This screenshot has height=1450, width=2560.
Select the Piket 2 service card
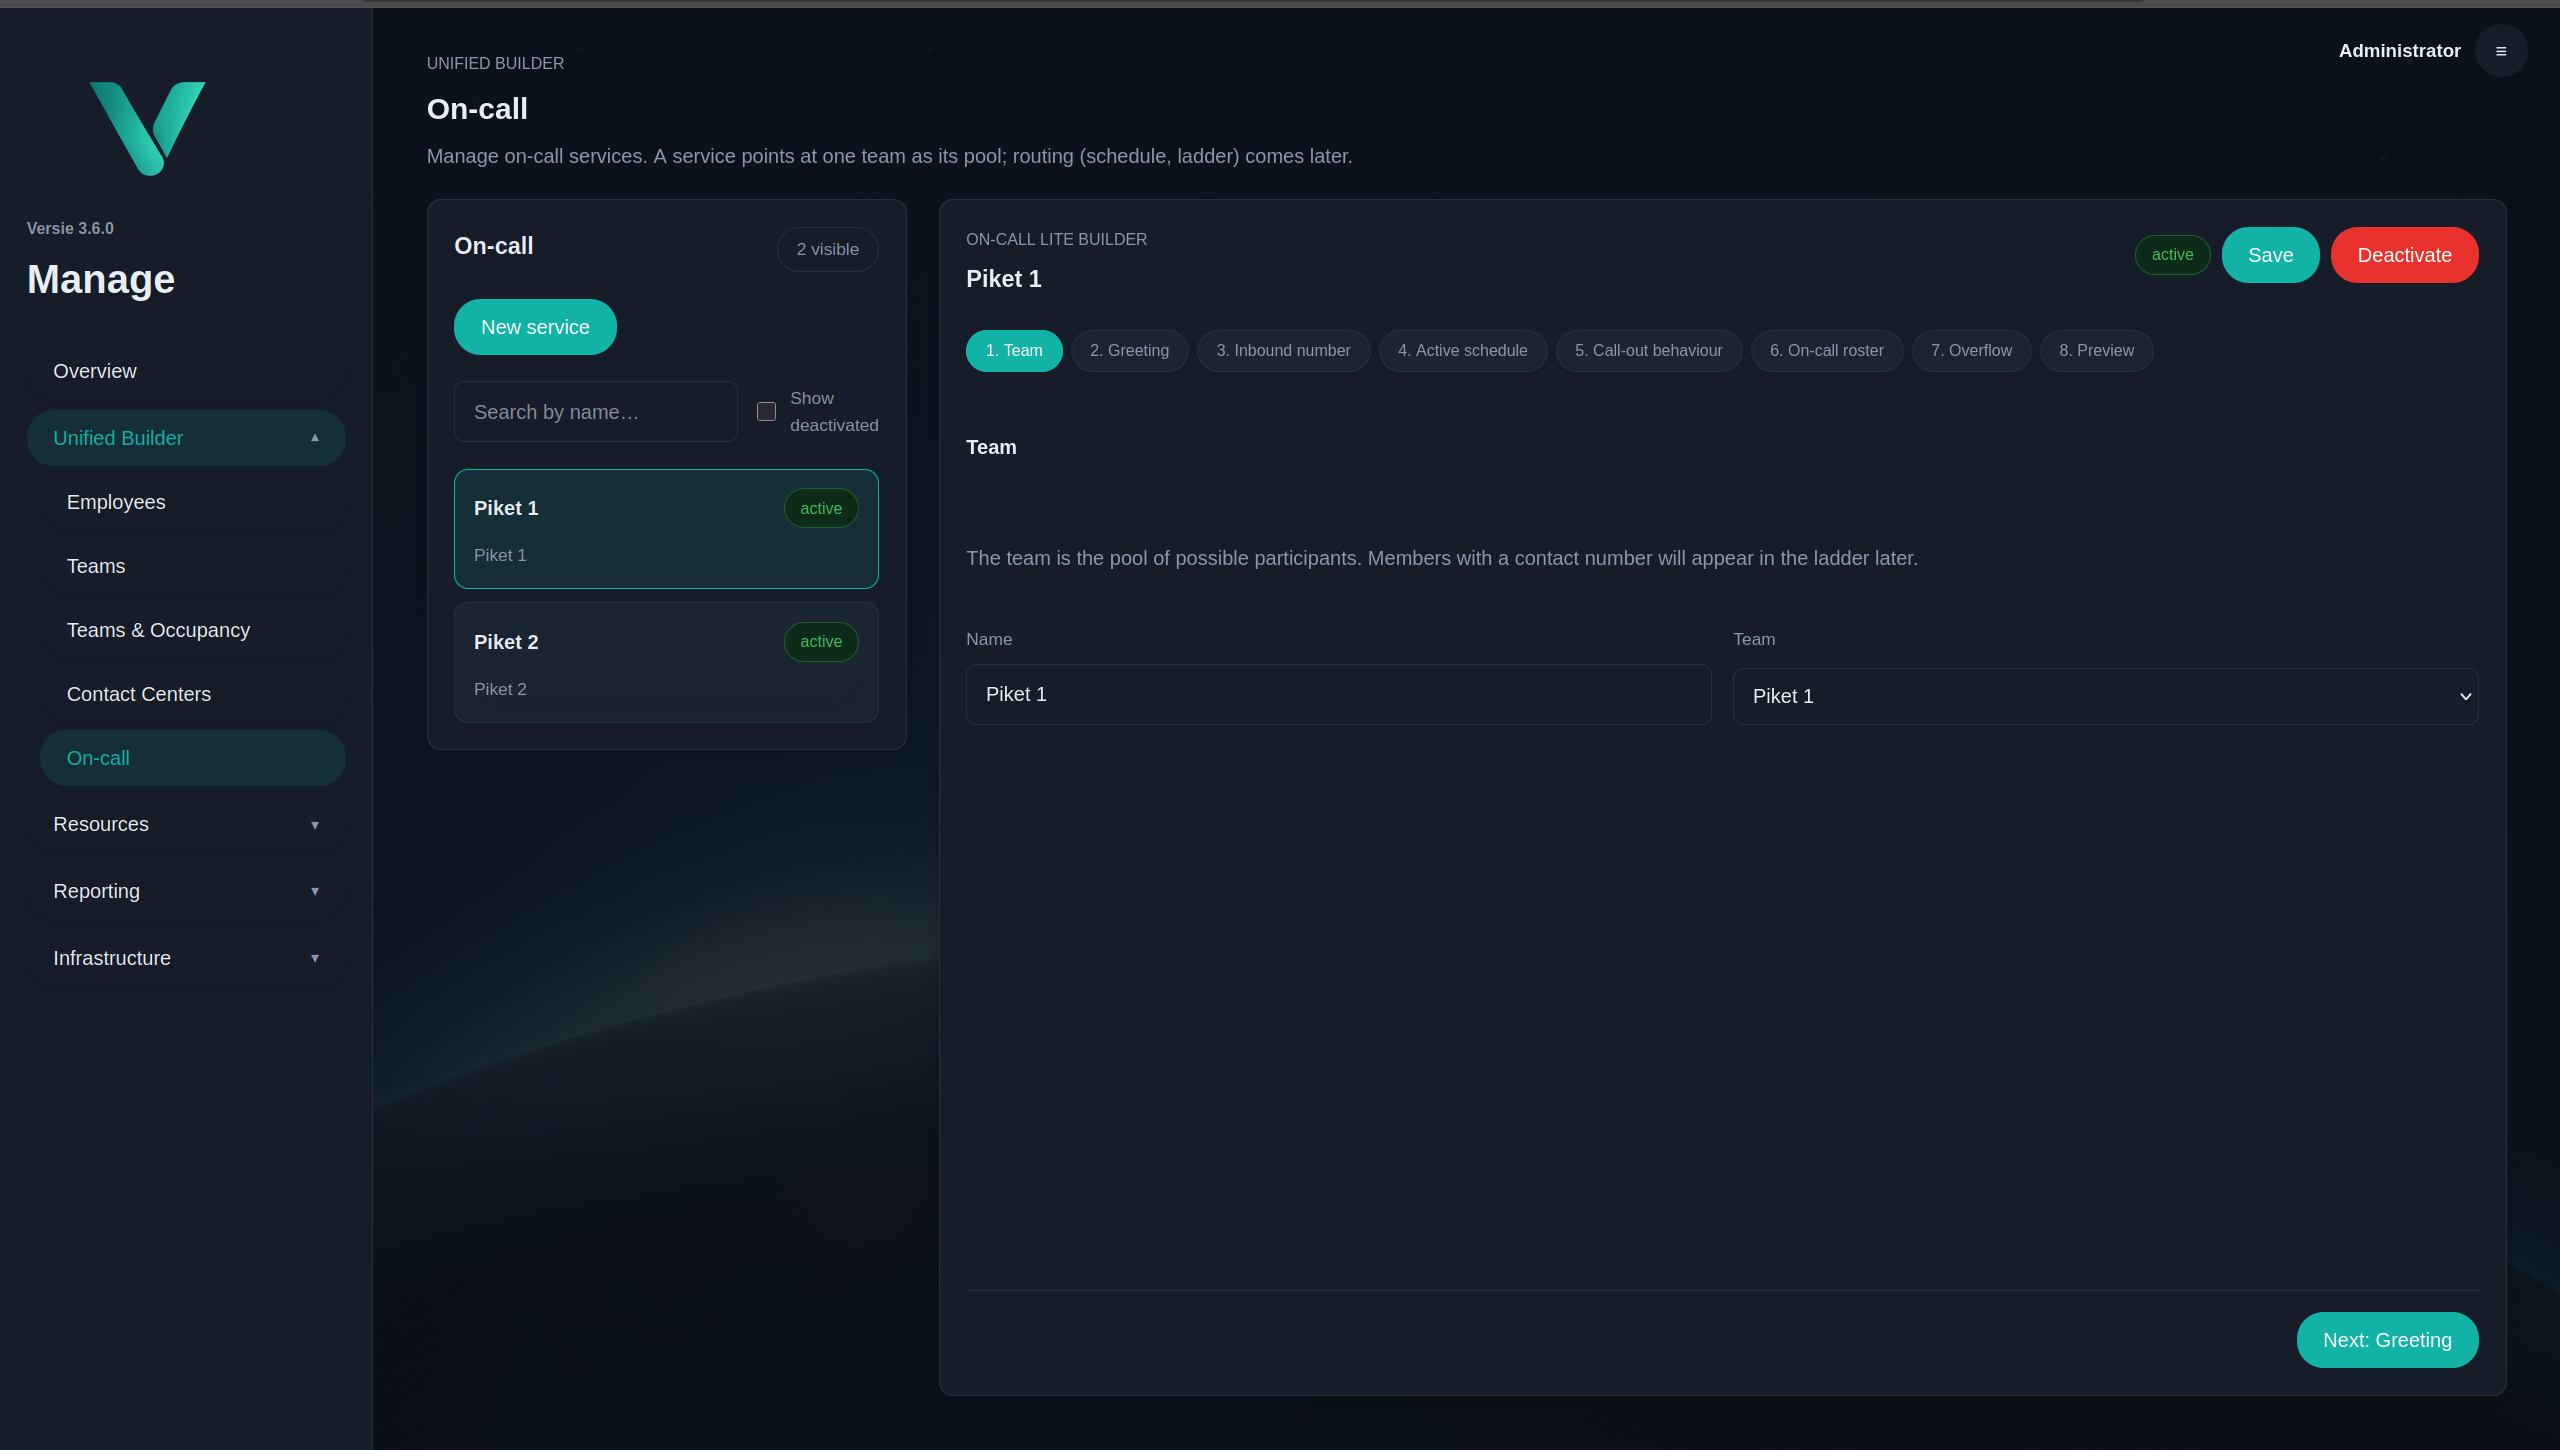click(666, 663)
